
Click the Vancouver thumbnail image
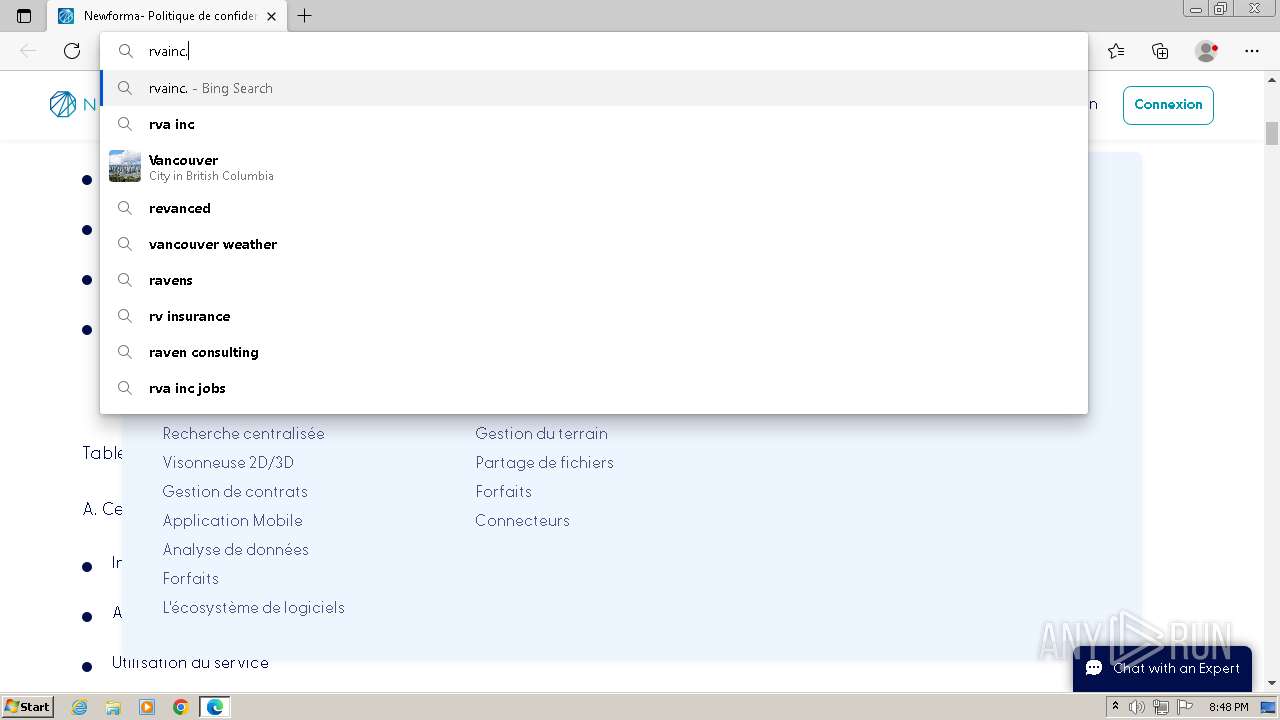[x=125, y=166]
